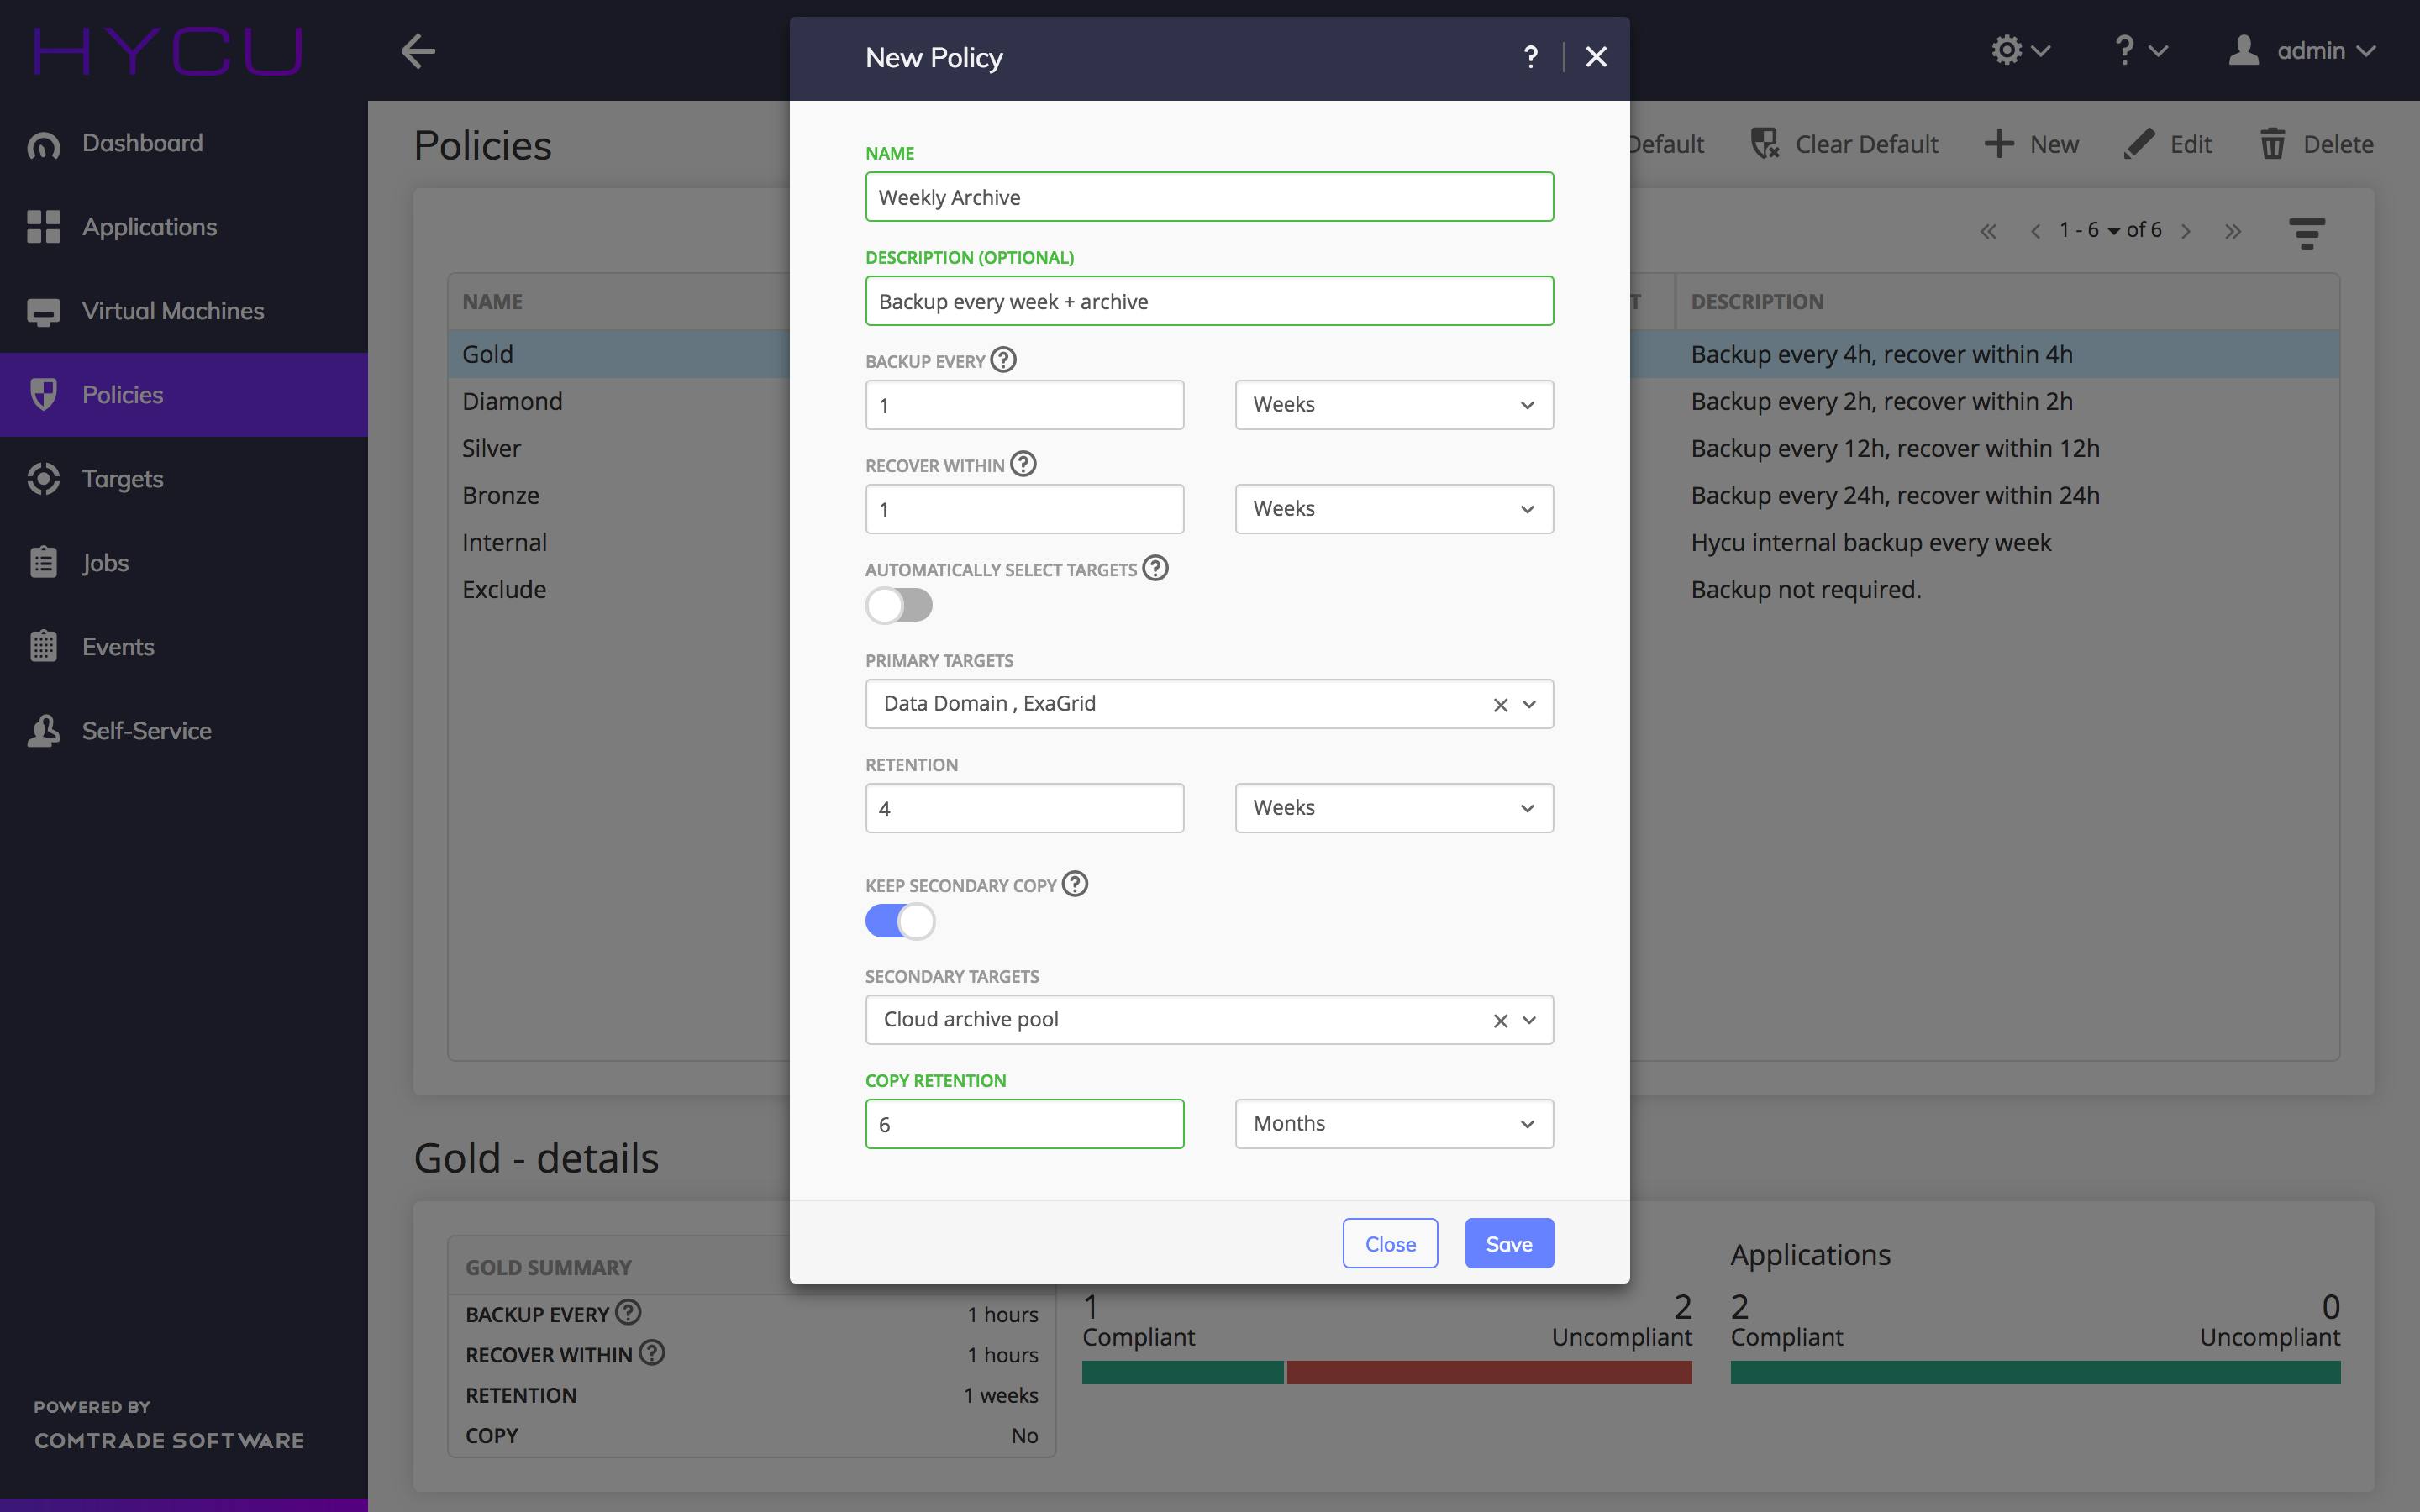Click the Backup Every help icon

pyautogui.click(x=1003, y=360)
